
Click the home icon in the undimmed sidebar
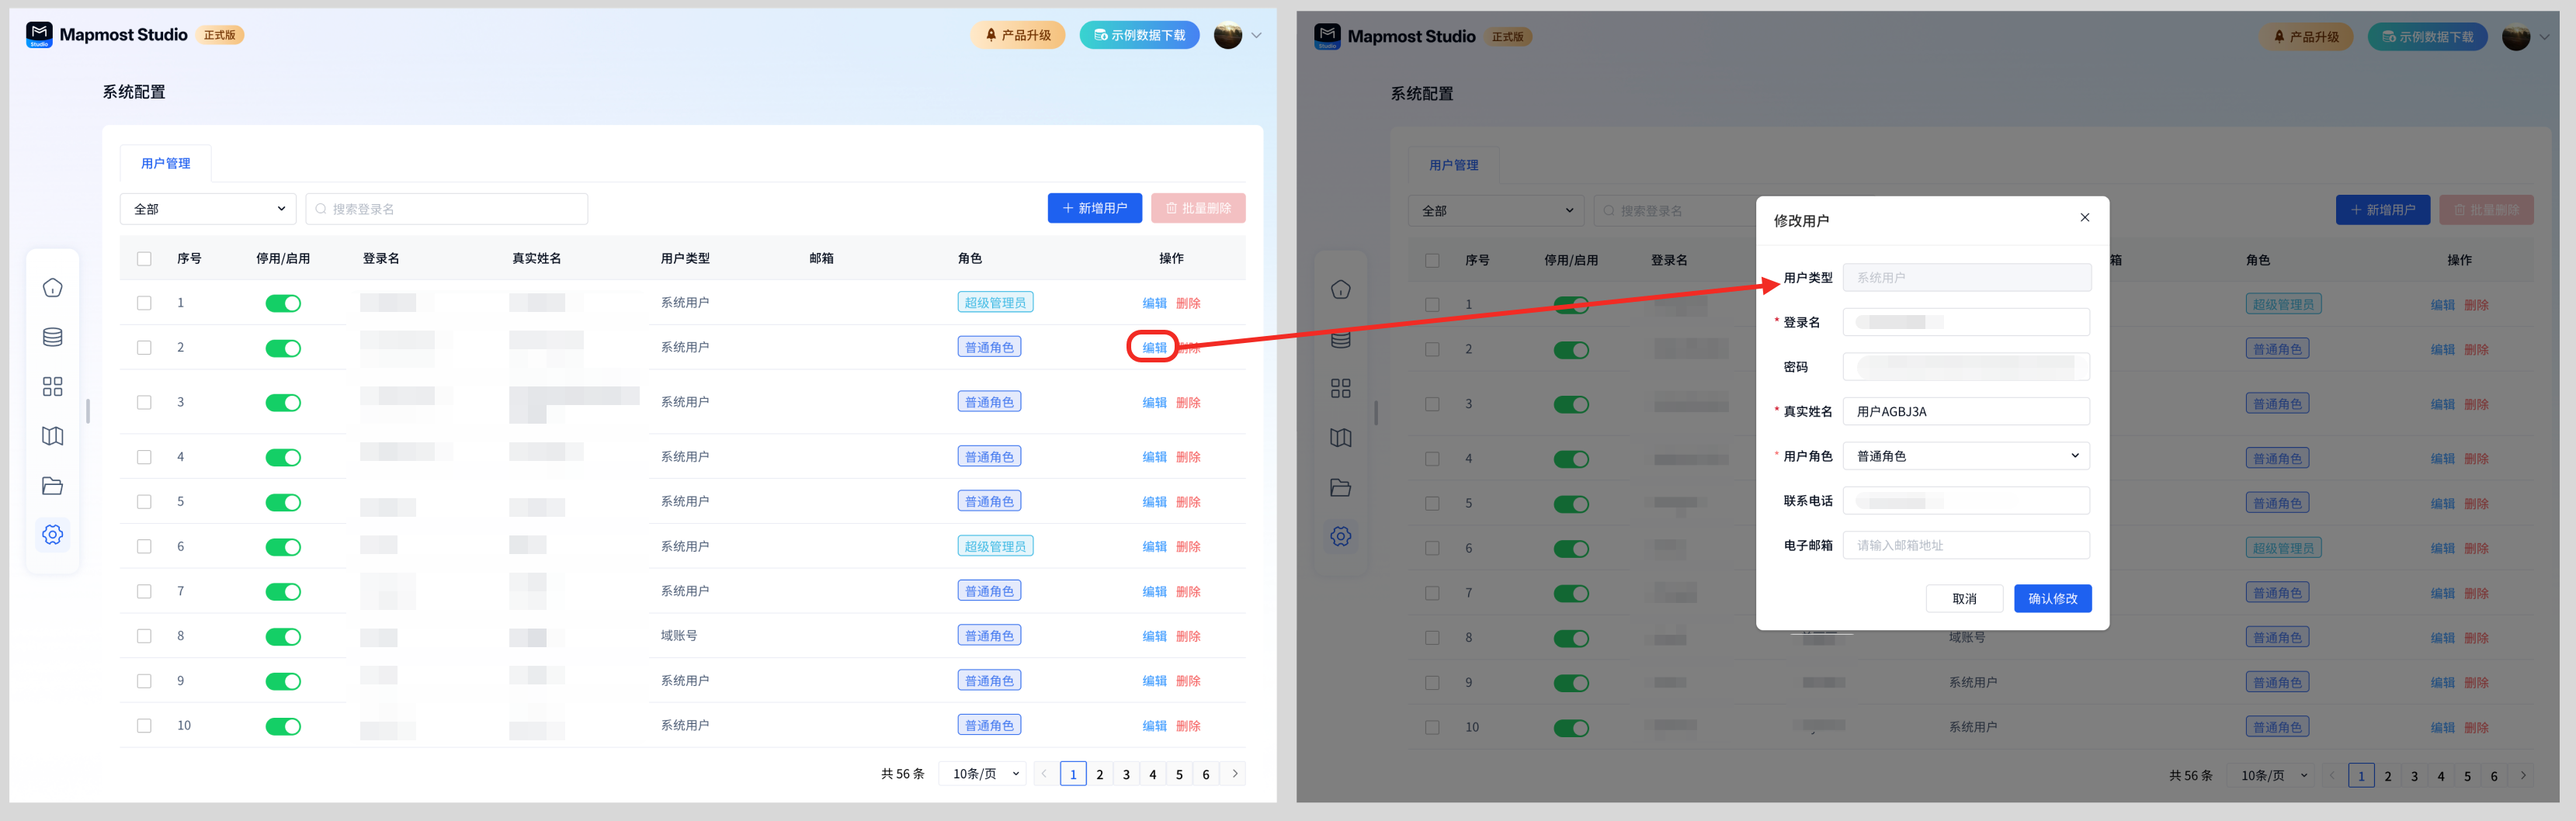tap(53, 288)
